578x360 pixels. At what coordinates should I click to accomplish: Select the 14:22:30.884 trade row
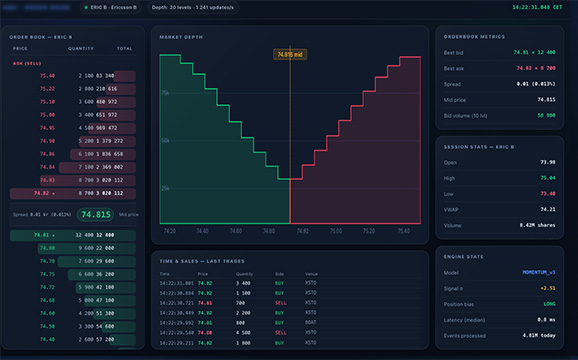[x=289, y=293]
